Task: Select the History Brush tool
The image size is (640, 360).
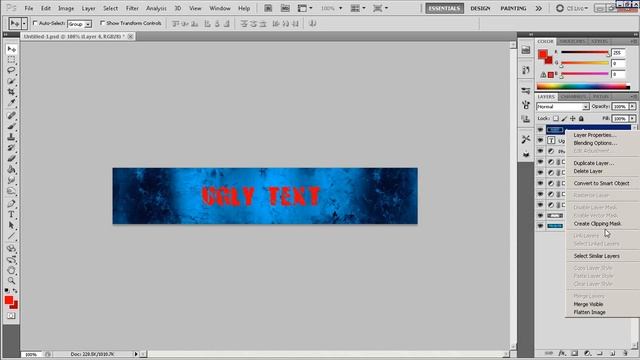Action: point(11,148)
